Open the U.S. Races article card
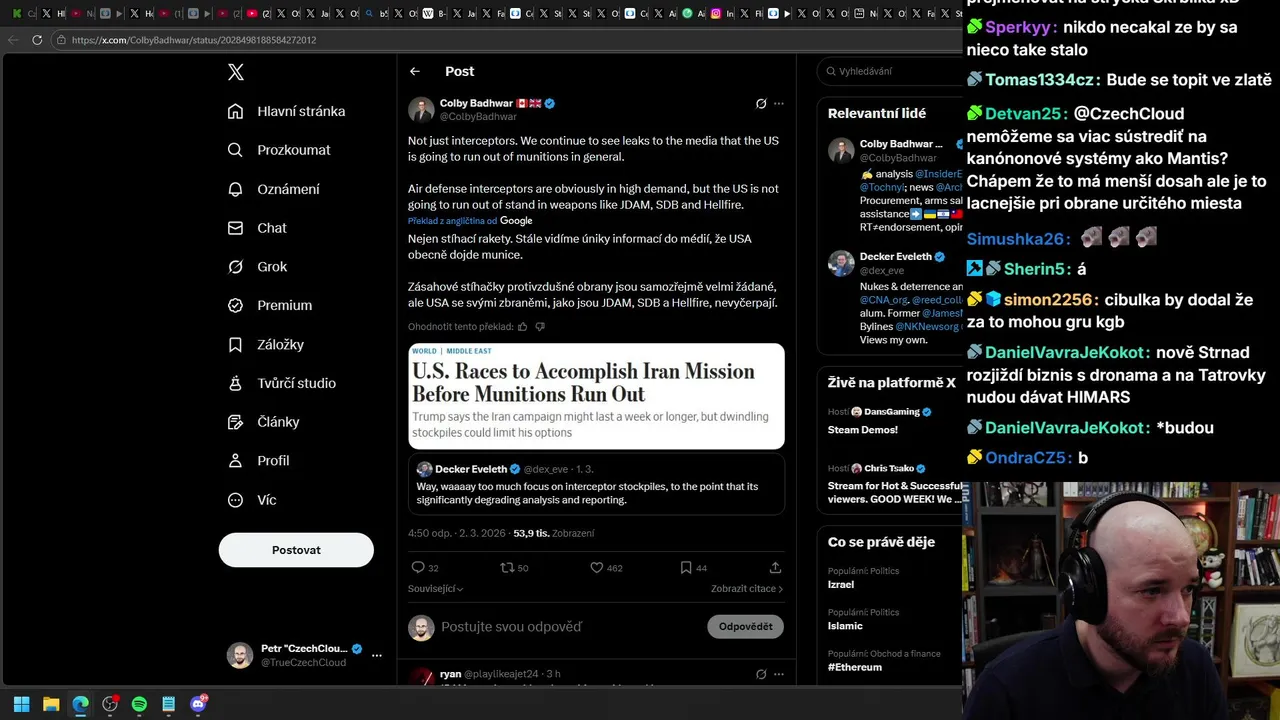Image resolution: width=1280 pixels, height=720 pixels. pyautogui.click(x=596, y=396)
